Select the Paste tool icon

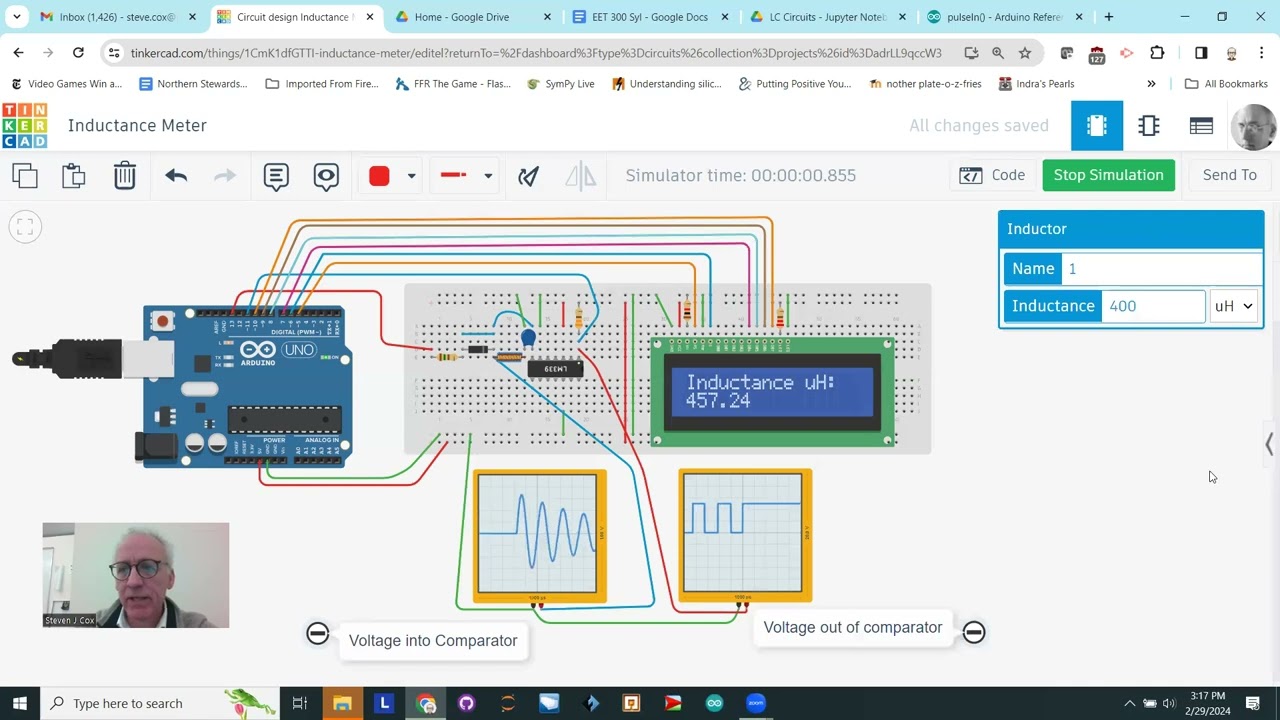coord(74,176)
